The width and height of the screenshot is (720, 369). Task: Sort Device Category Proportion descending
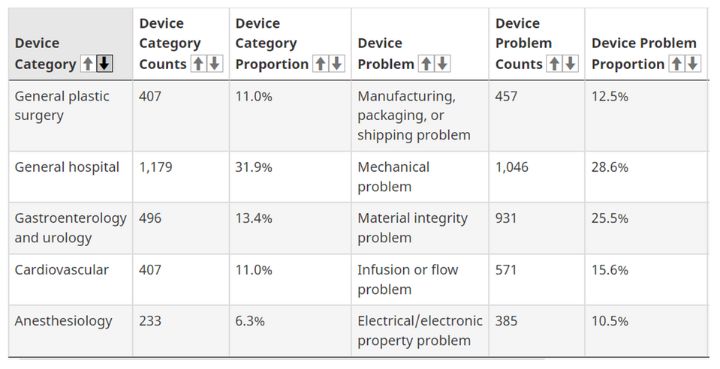[337, 64]
